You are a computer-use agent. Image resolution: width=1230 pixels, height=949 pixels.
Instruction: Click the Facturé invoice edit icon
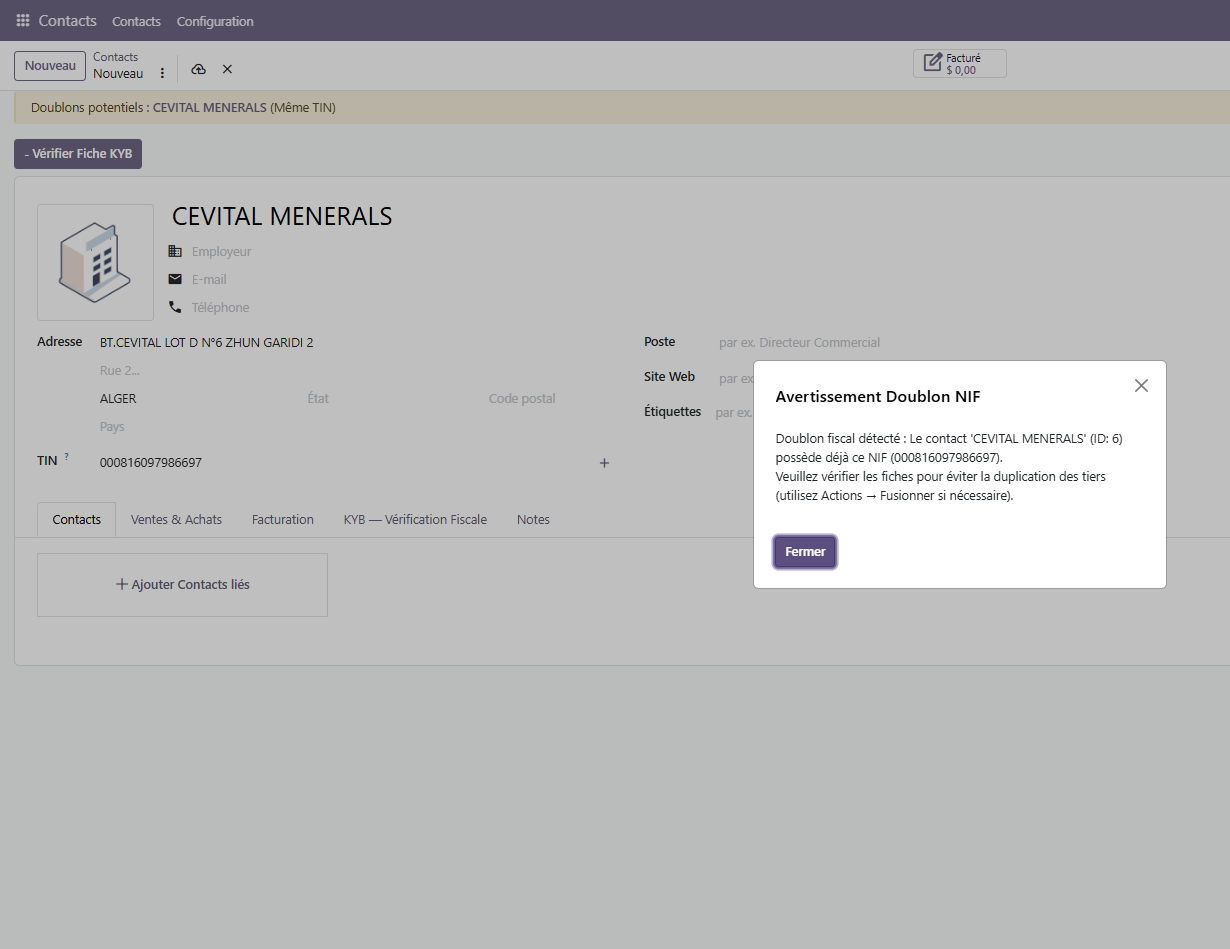tap(932, 63)
